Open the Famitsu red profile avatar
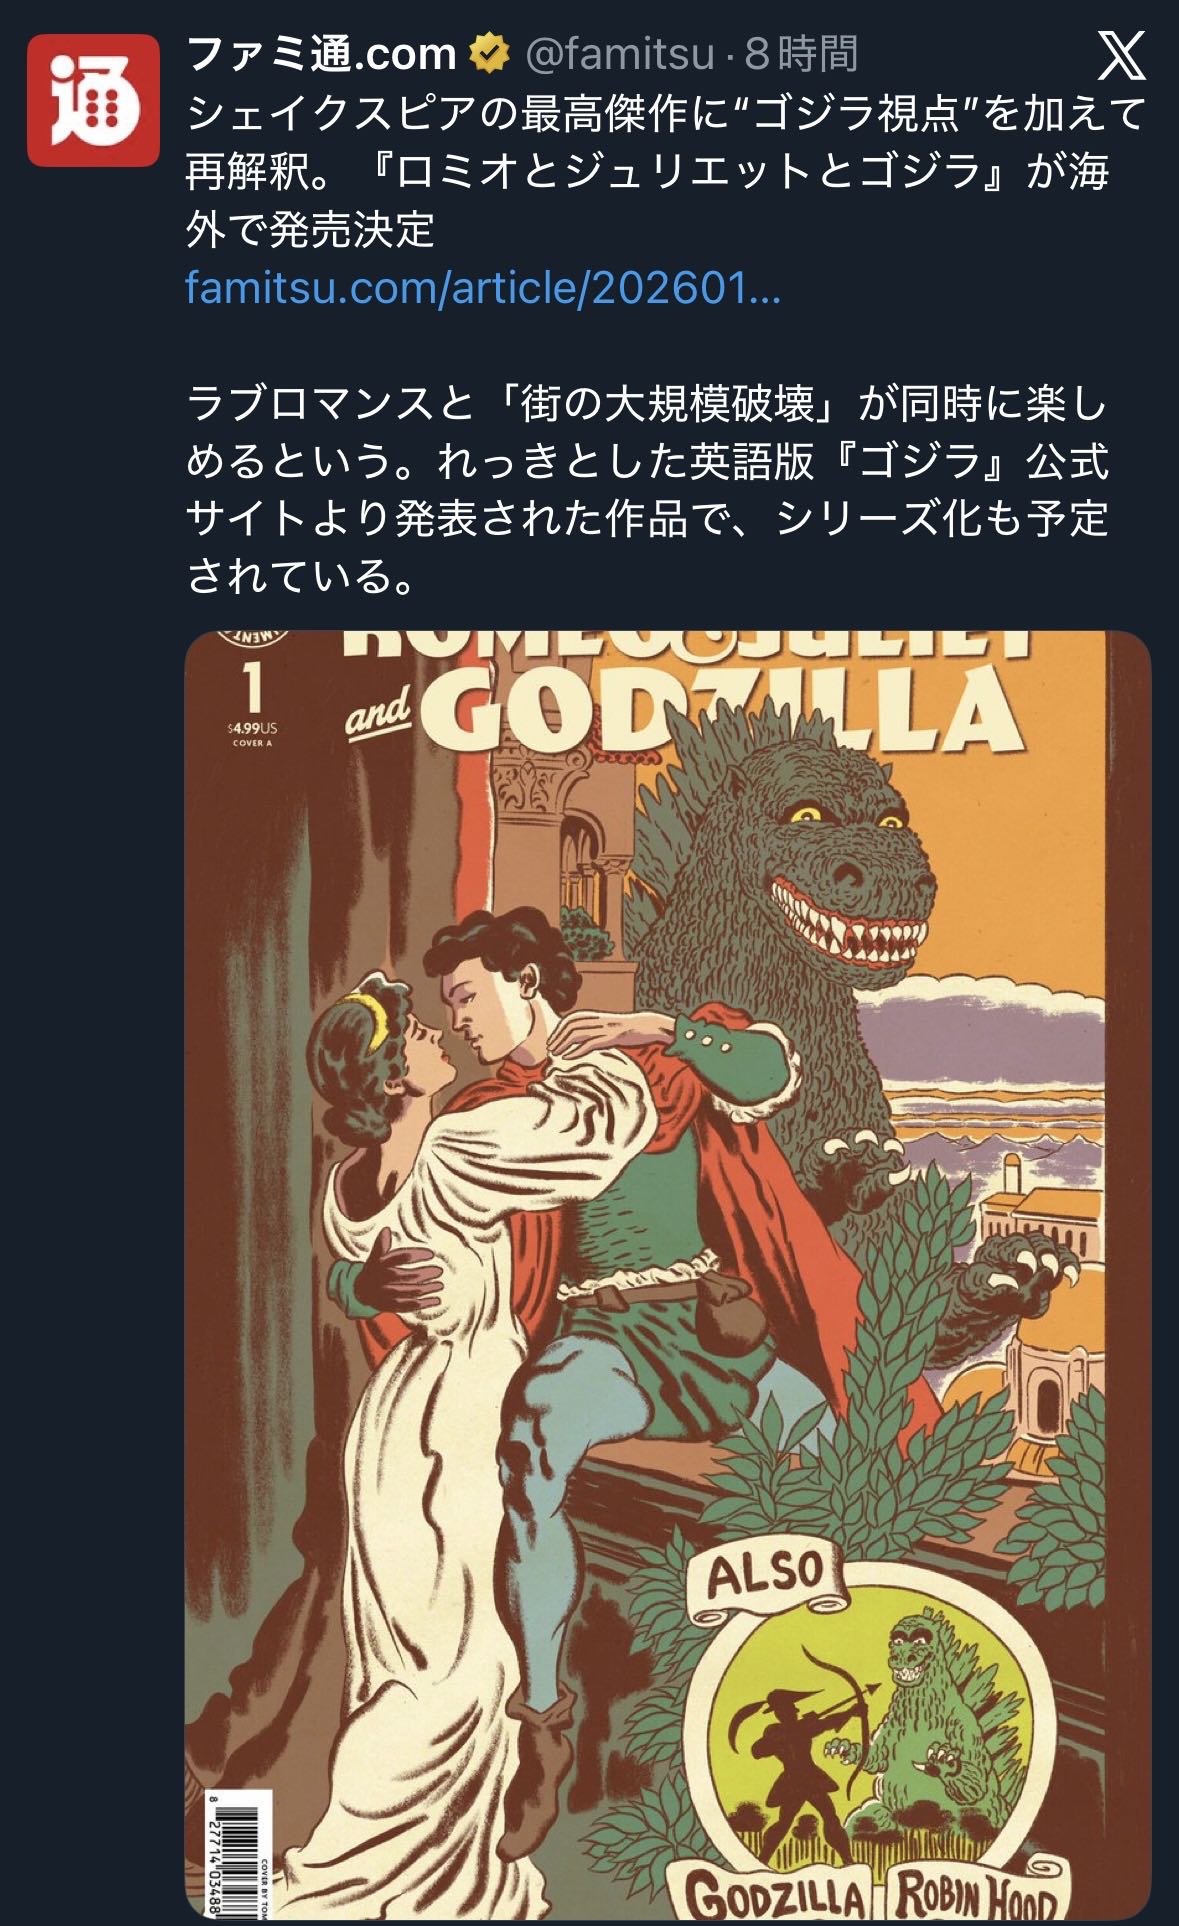The image size is (1179, 1926). point(93,100)
